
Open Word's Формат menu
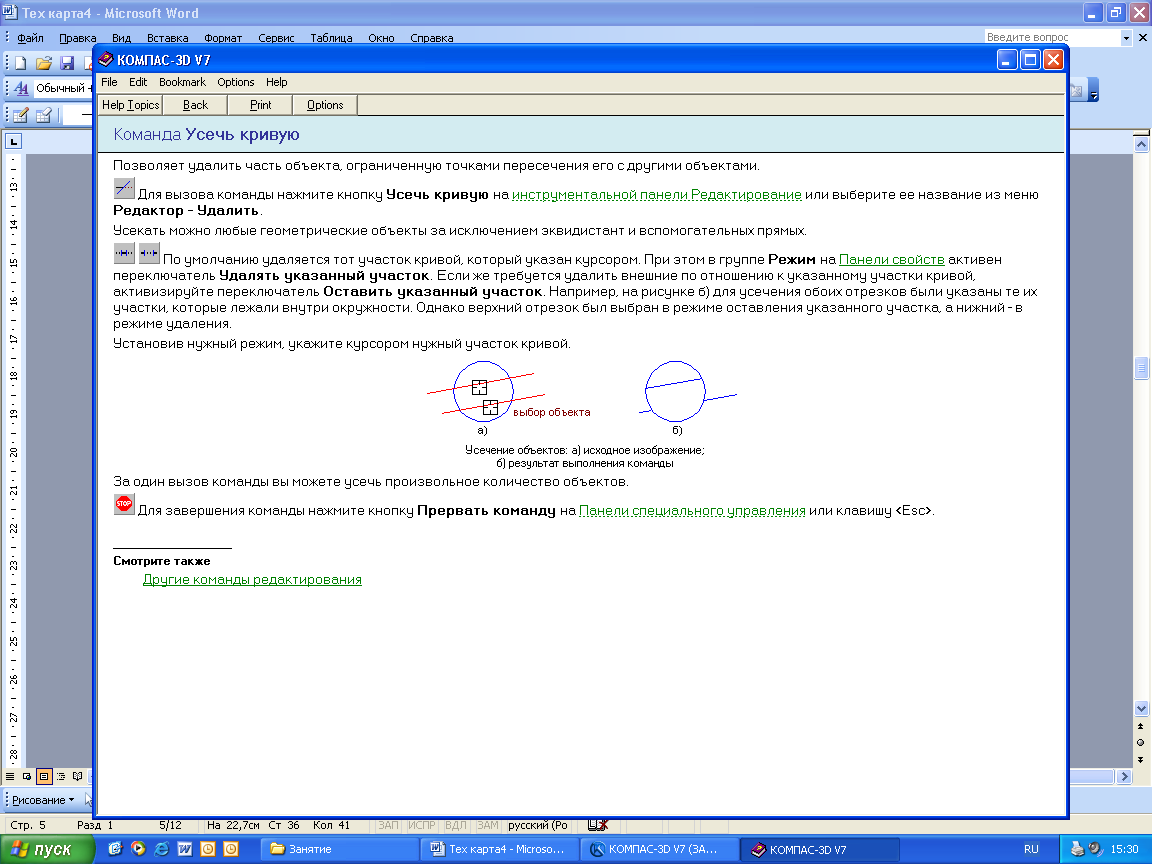[x=223, y=38]
